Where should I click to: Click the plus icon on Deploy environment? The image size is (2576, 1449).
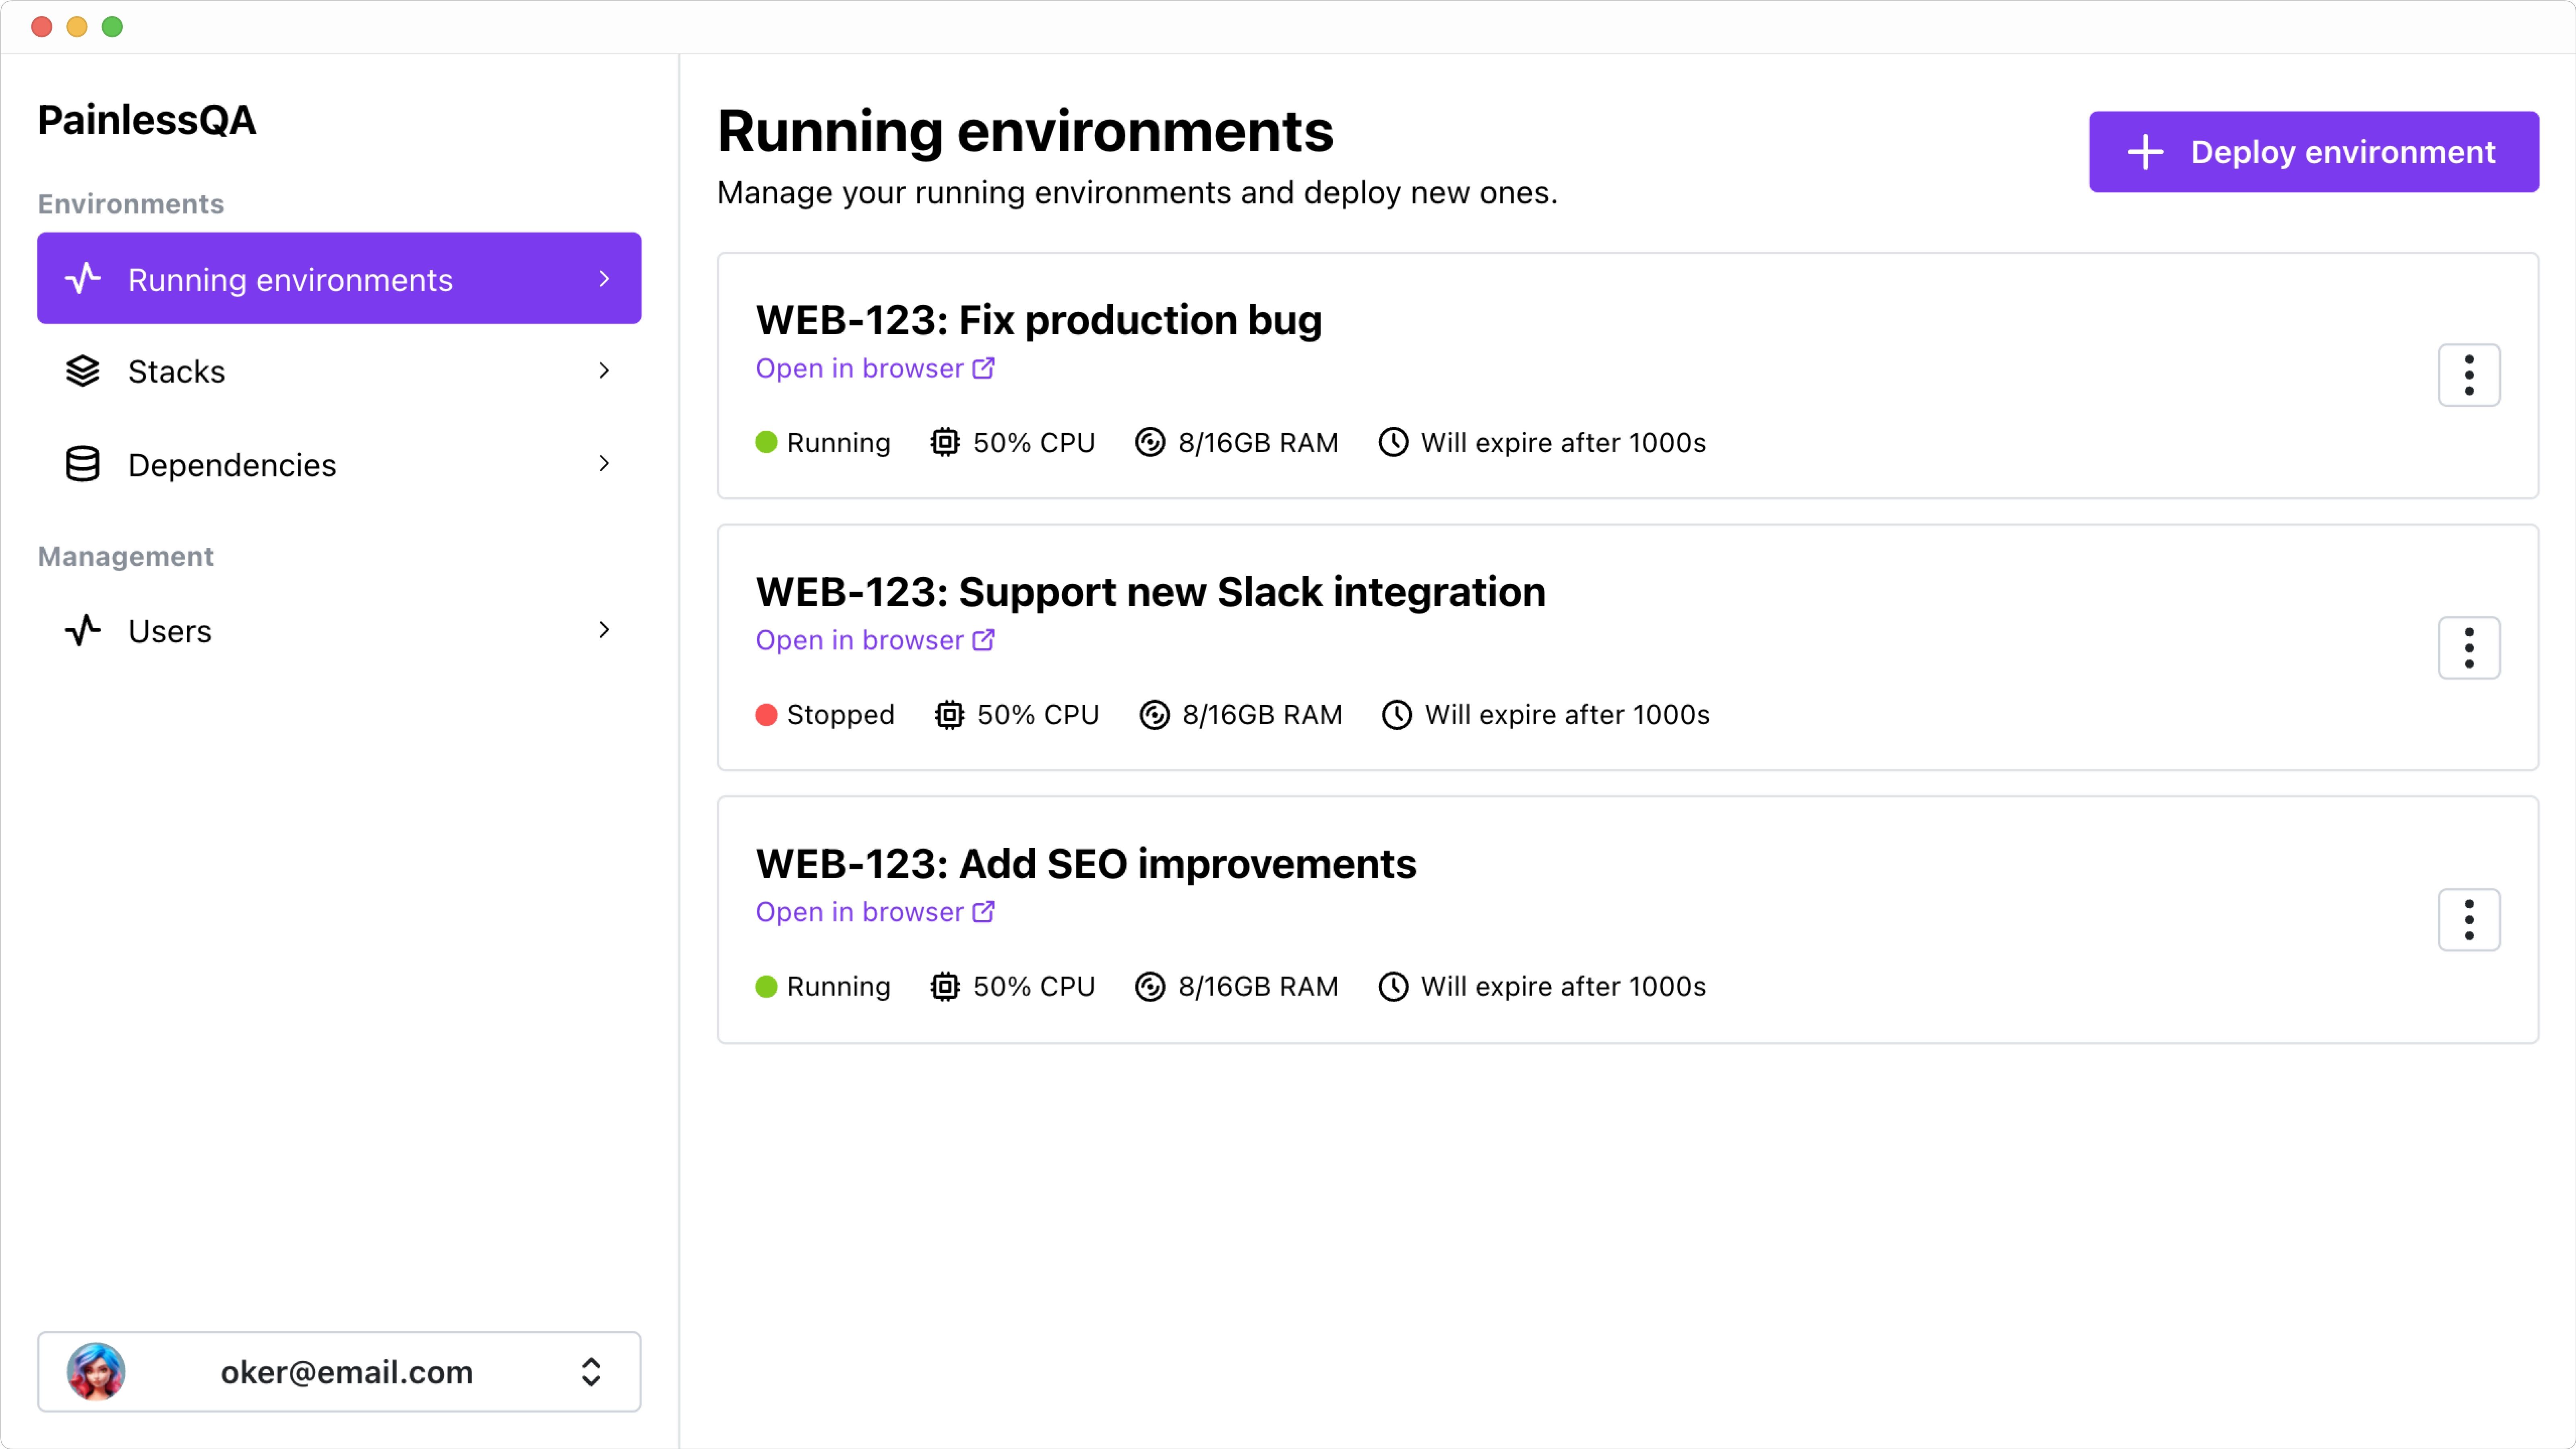pos(2145,152)
